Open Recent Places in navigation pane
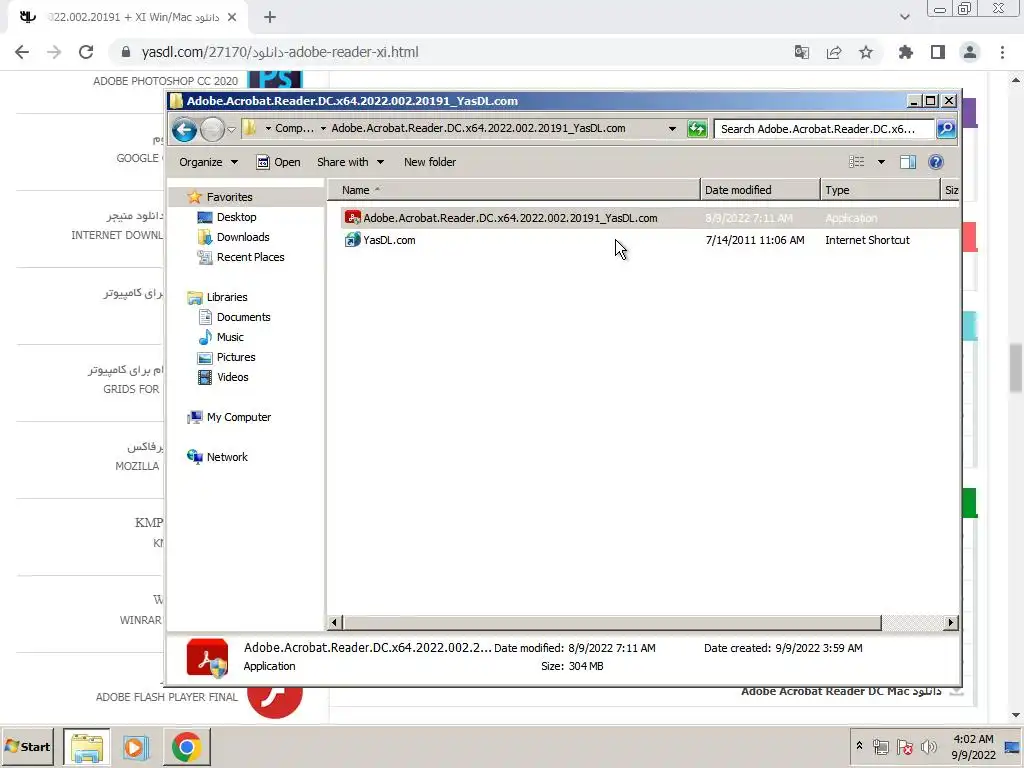 pyautogui.click(x=250, y=257)
